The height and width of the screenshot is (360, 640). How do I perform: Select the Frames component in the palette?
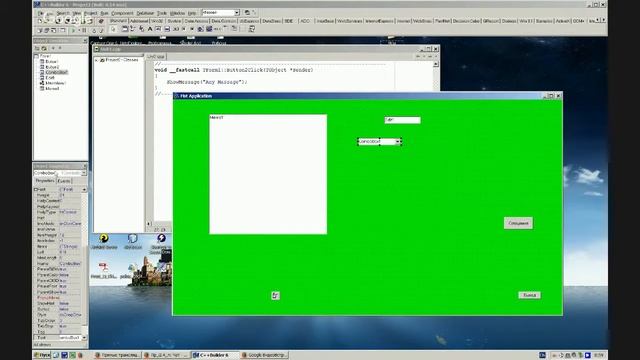[x=124, y=29]
